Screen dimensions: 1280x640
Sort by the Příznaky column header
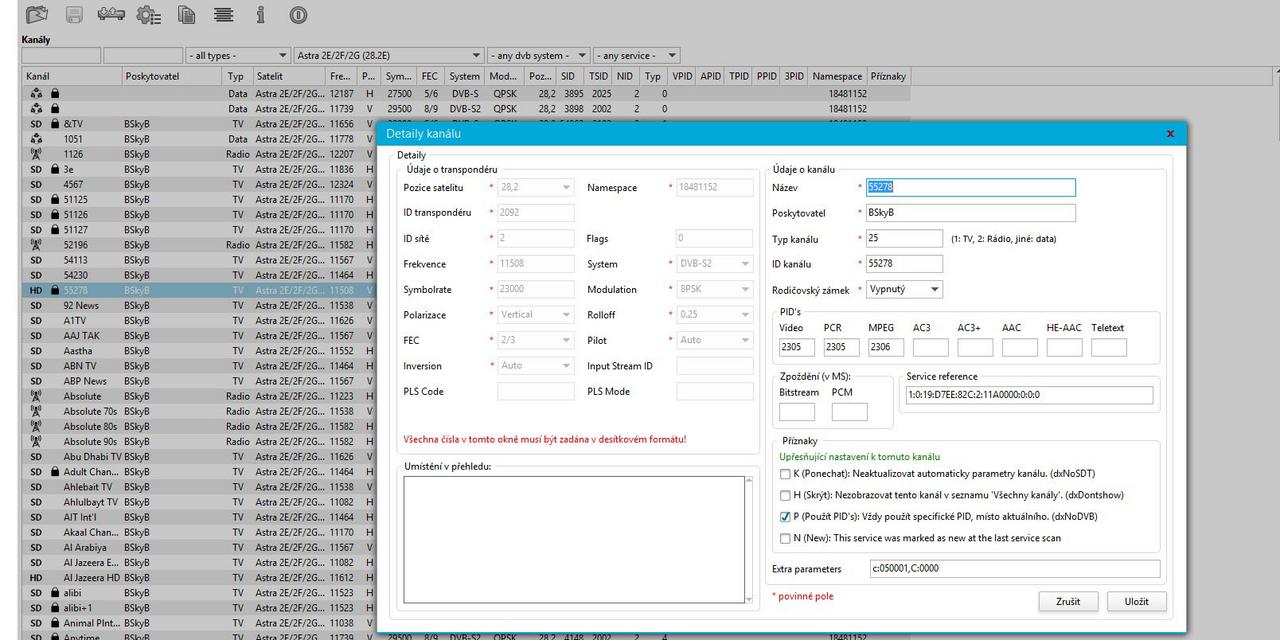point(888,76)
